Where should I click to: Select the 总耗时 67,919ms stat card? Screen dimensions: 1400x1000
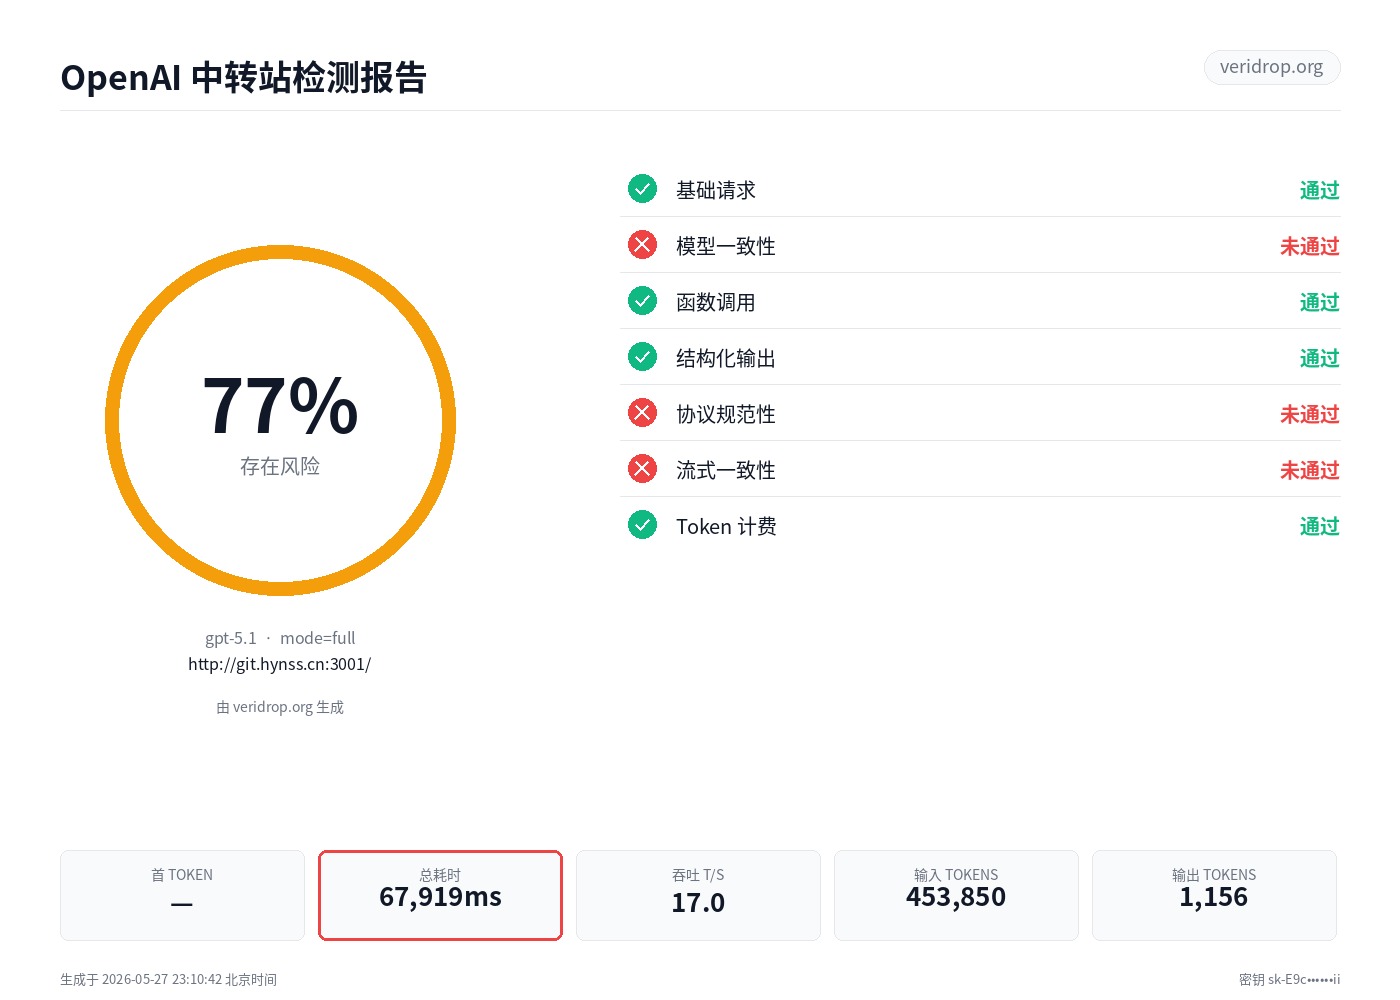point(440,895)
